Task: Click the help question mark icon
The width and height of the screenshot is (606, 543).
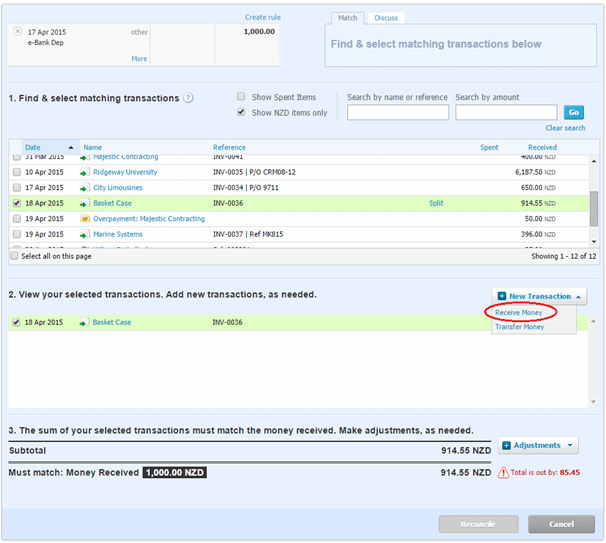Action: point(188,98)
